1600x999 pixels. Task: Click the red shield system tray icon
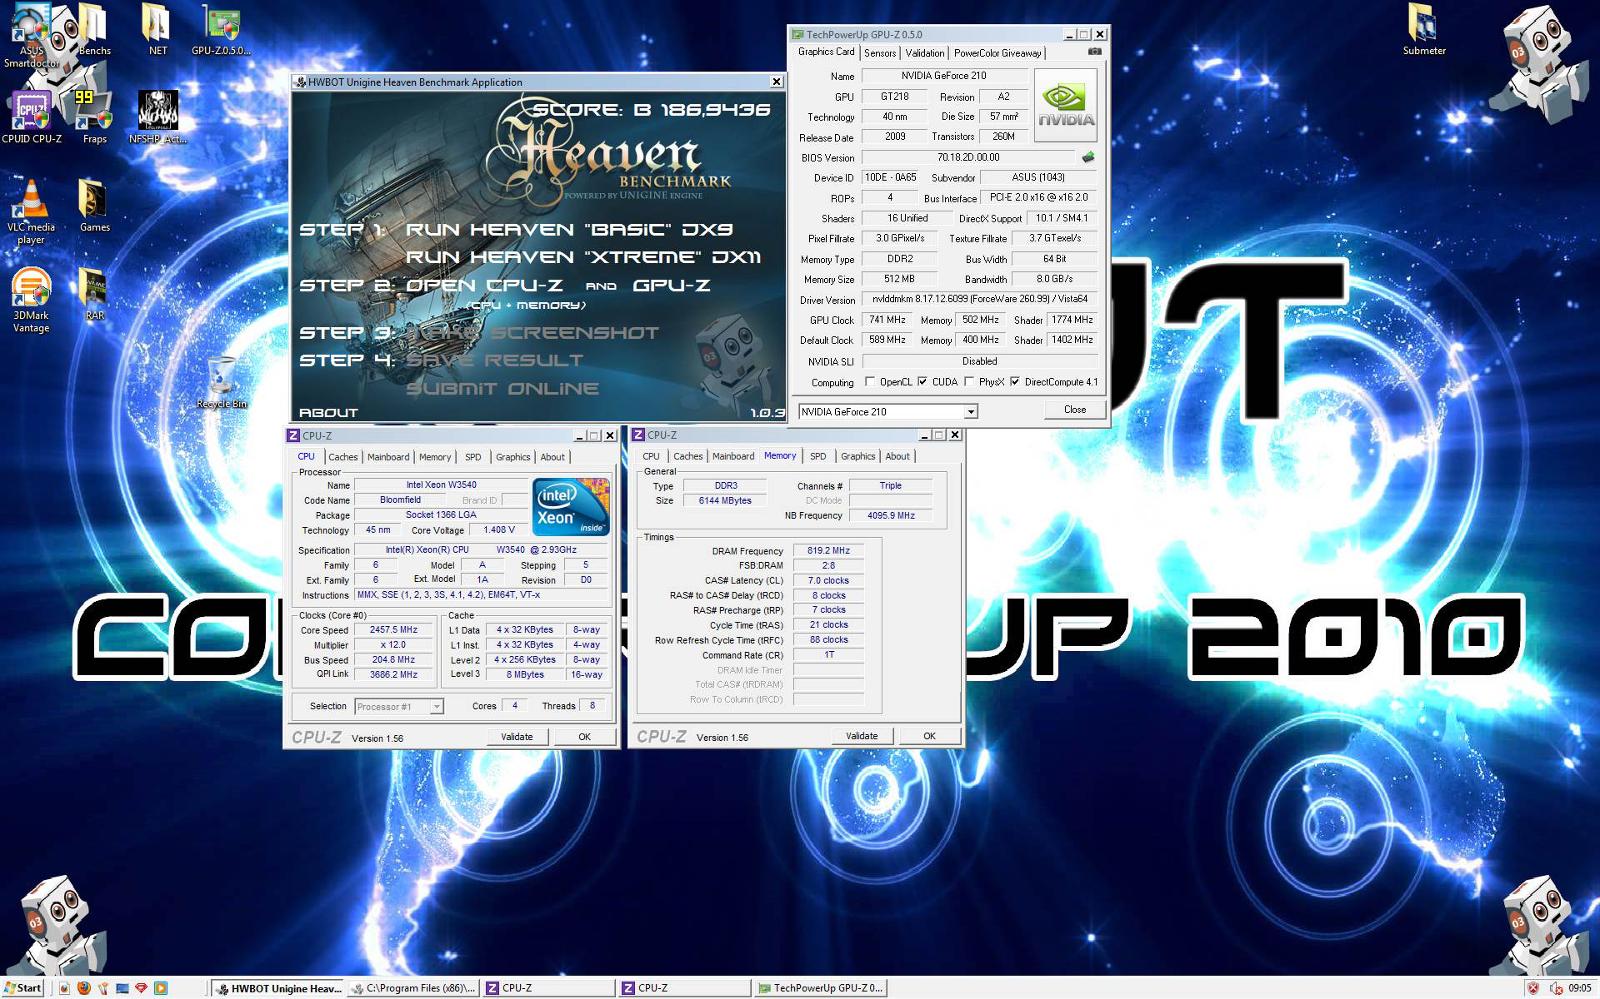click(1532, 988)
